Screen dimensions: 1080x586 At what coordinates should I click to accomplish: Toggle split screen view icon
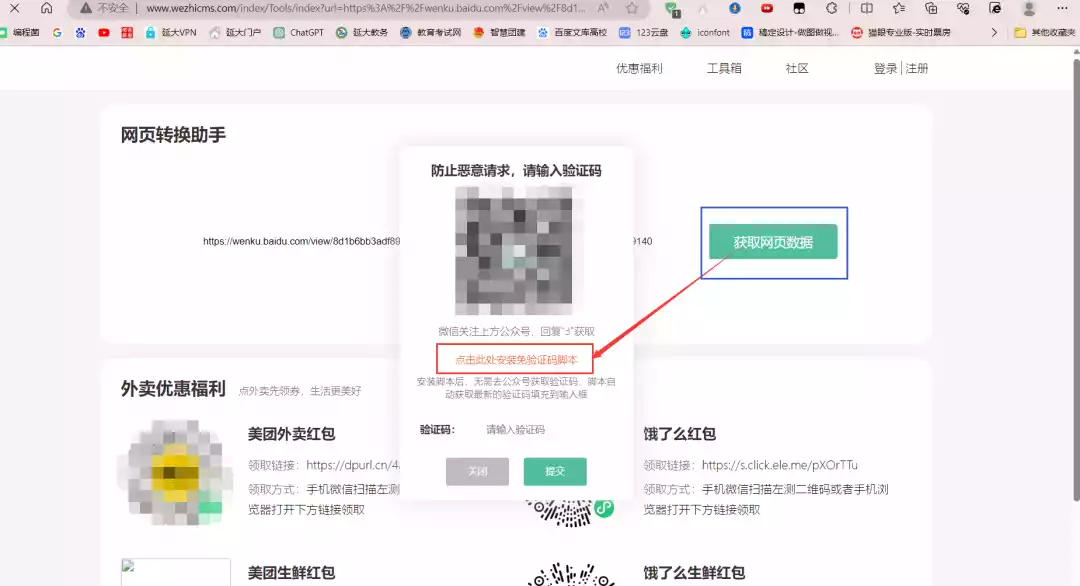pyautogui.click(x=867, y=8)
